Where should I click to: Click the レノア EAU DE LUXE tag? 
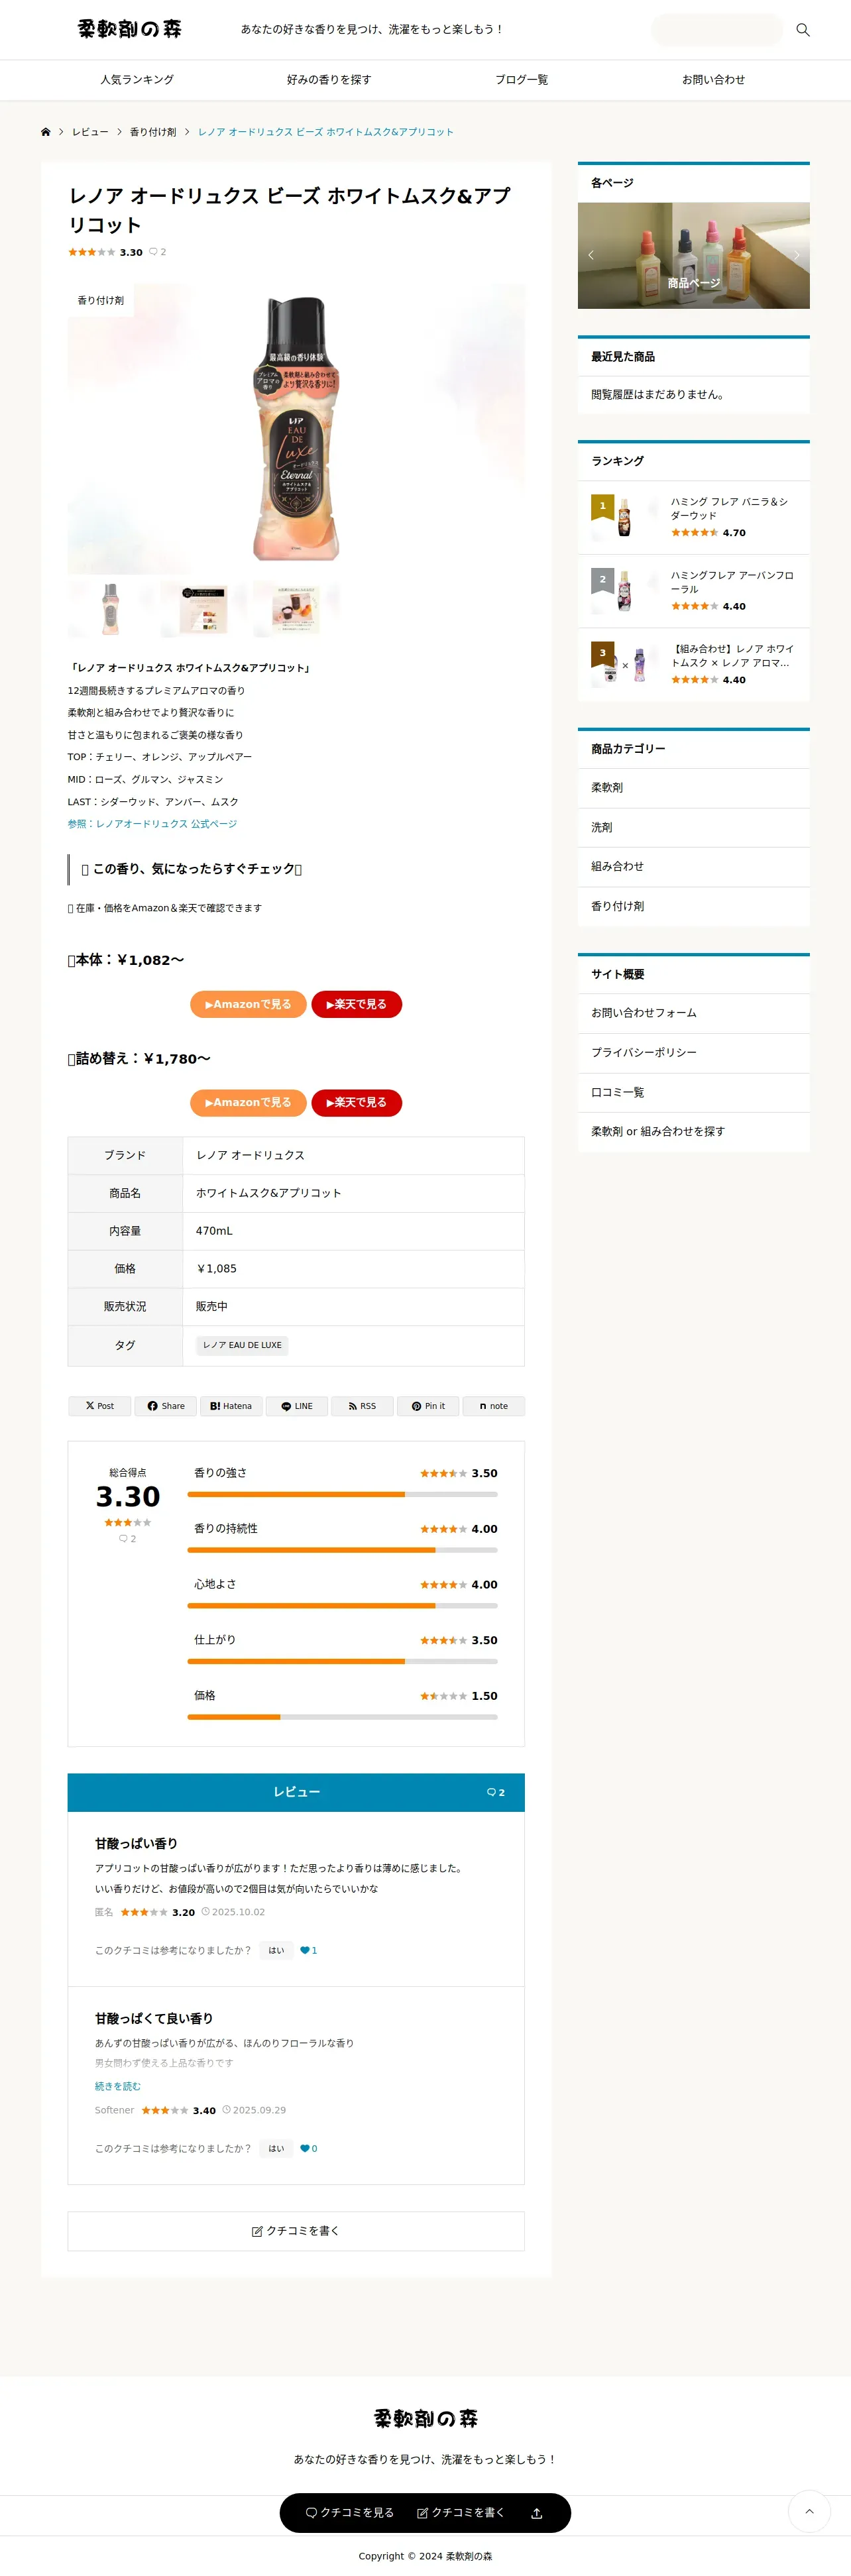click(x=242, y=1345)
